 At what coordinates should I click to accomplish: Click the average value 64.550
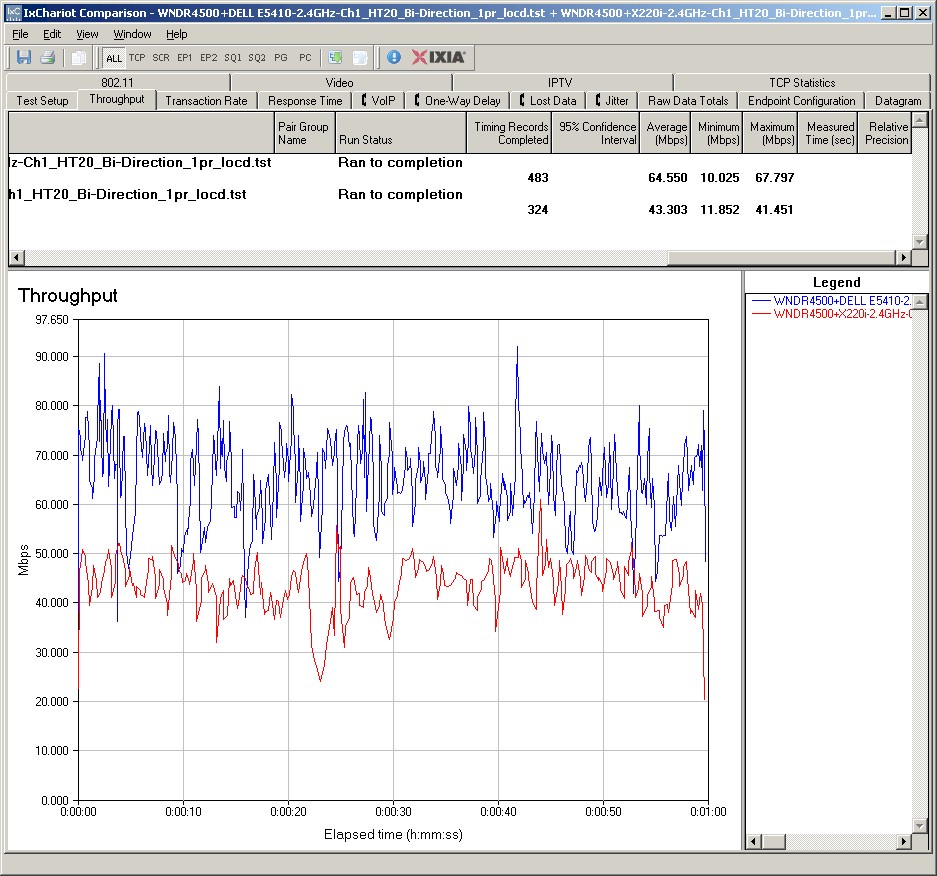pyautogui.click(x=667, y=177)
